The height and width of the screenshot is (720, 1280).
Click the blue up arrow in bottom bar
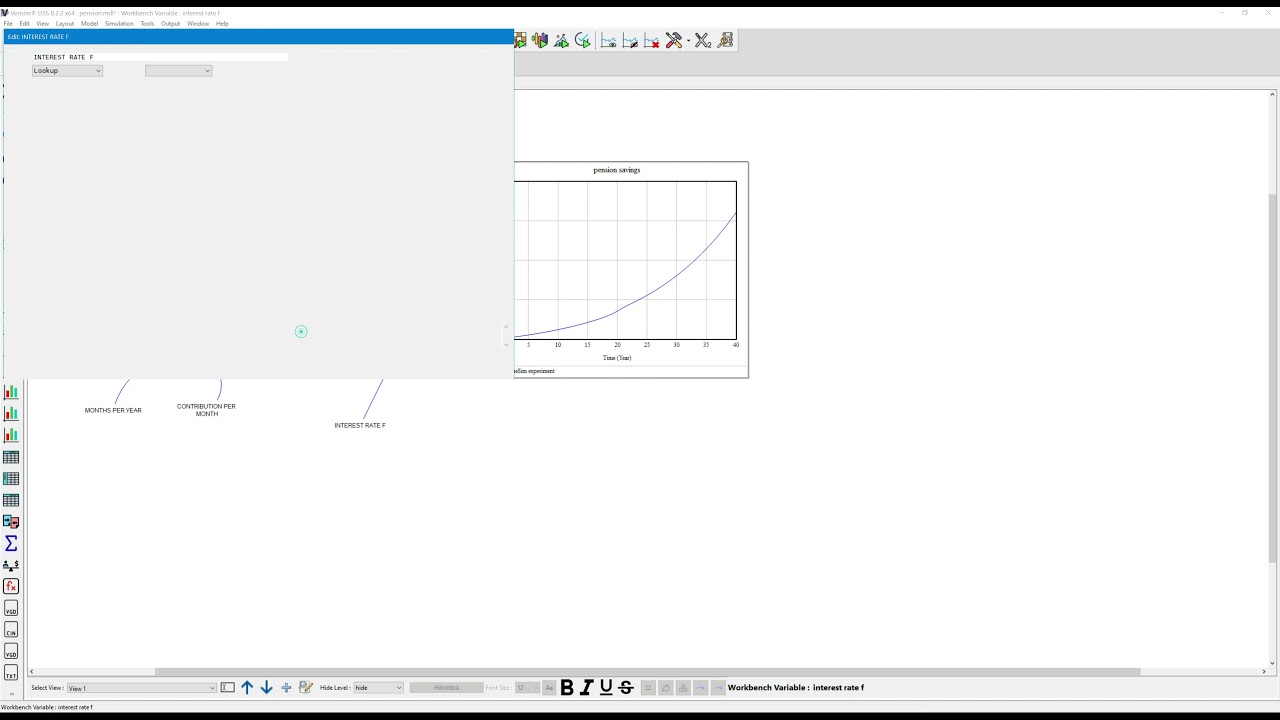[x=247, y=688]
